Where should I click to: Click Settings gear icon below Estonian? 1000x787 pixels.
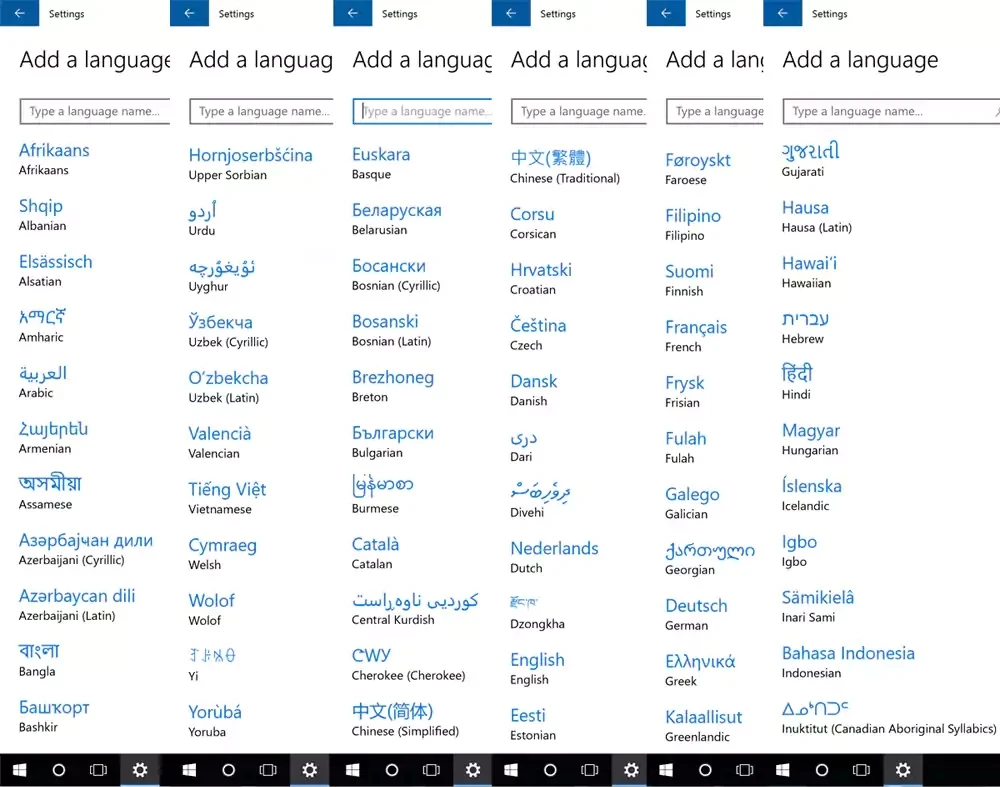coord(631,770)
